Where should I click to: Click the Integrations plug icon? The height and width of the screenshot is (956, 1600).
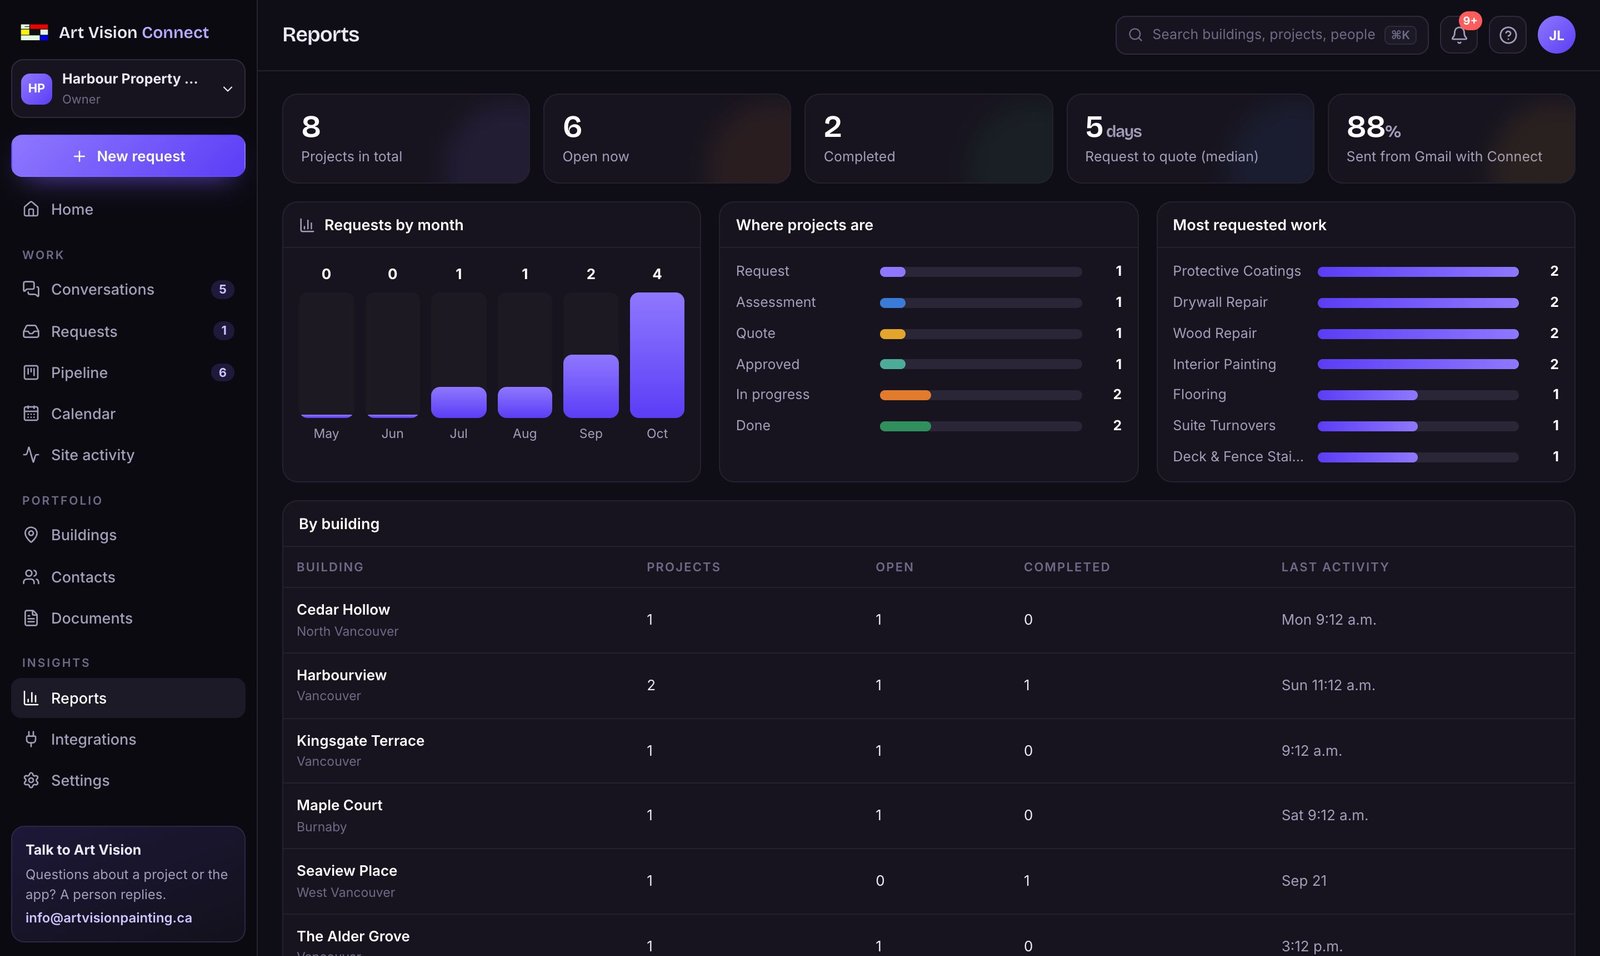tap(31, 739)
